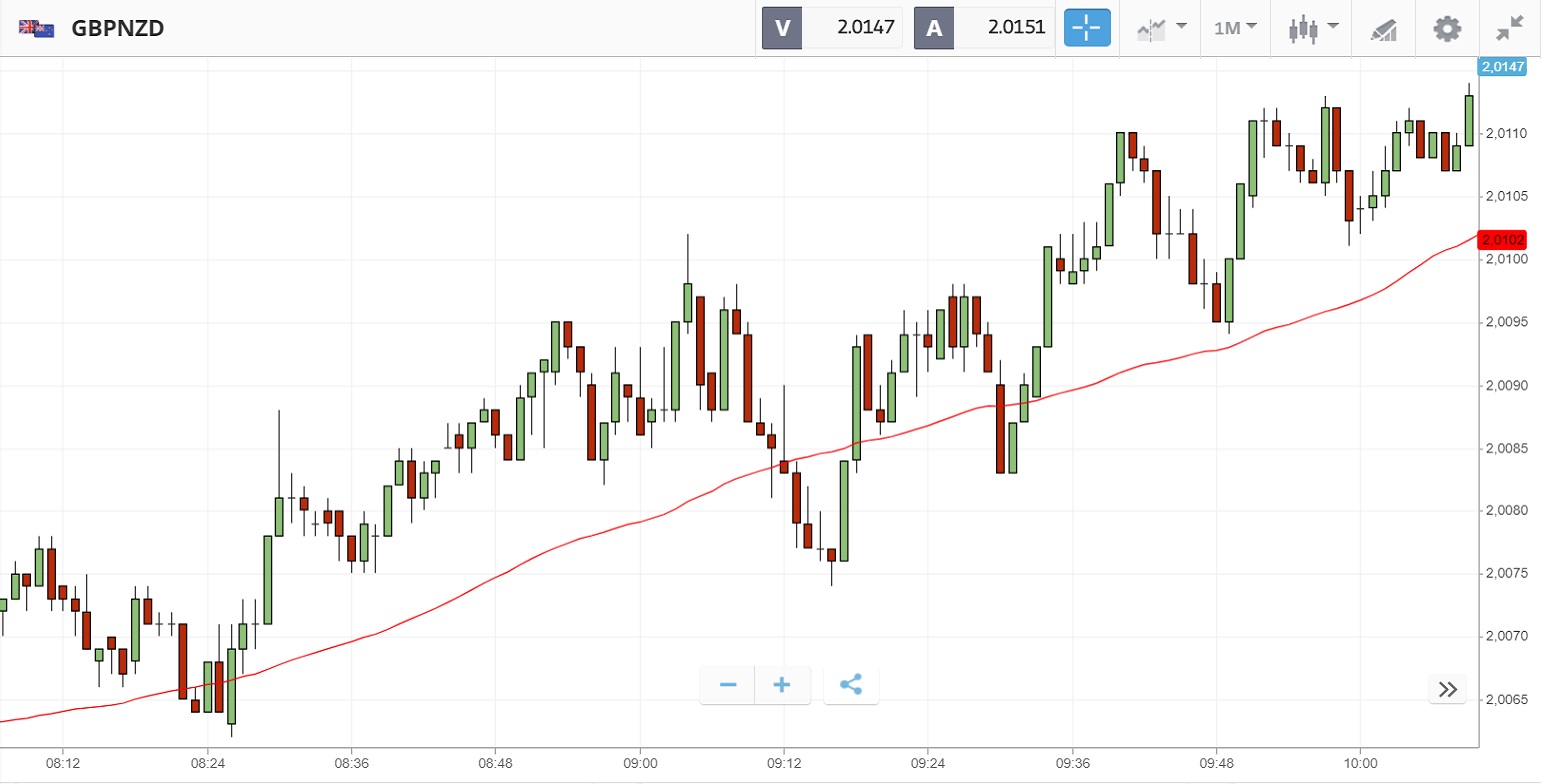Toggle the crosshair cursor button

pos(1087,28)
